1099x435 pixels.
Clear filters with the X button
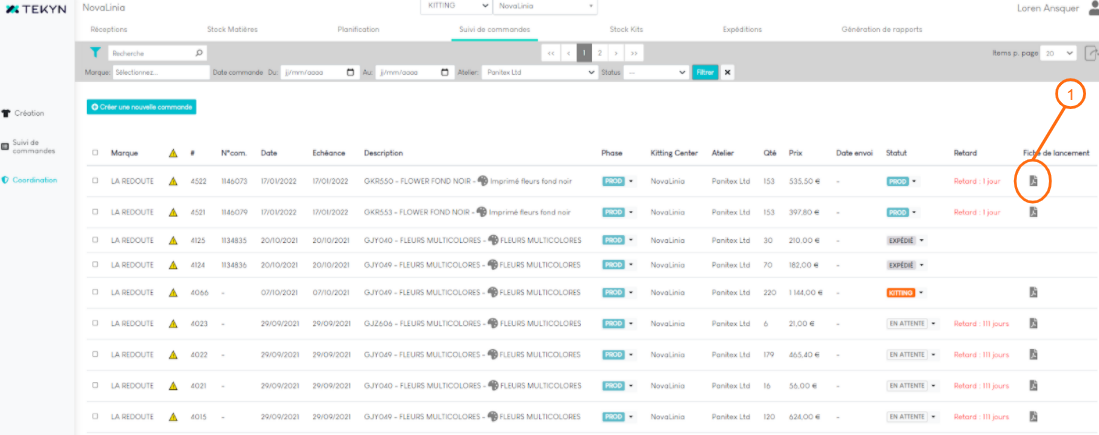point(728,72)
